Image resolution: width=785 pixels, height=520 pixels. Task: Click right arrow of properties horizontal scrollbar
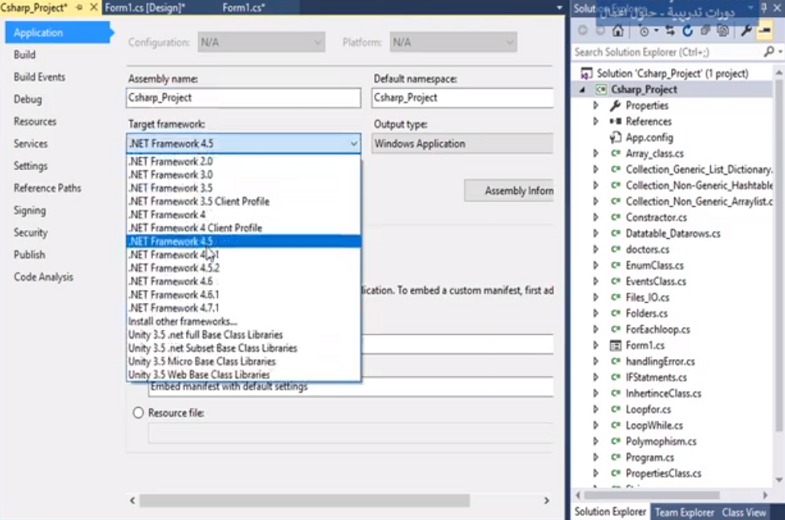coord(547,500)
